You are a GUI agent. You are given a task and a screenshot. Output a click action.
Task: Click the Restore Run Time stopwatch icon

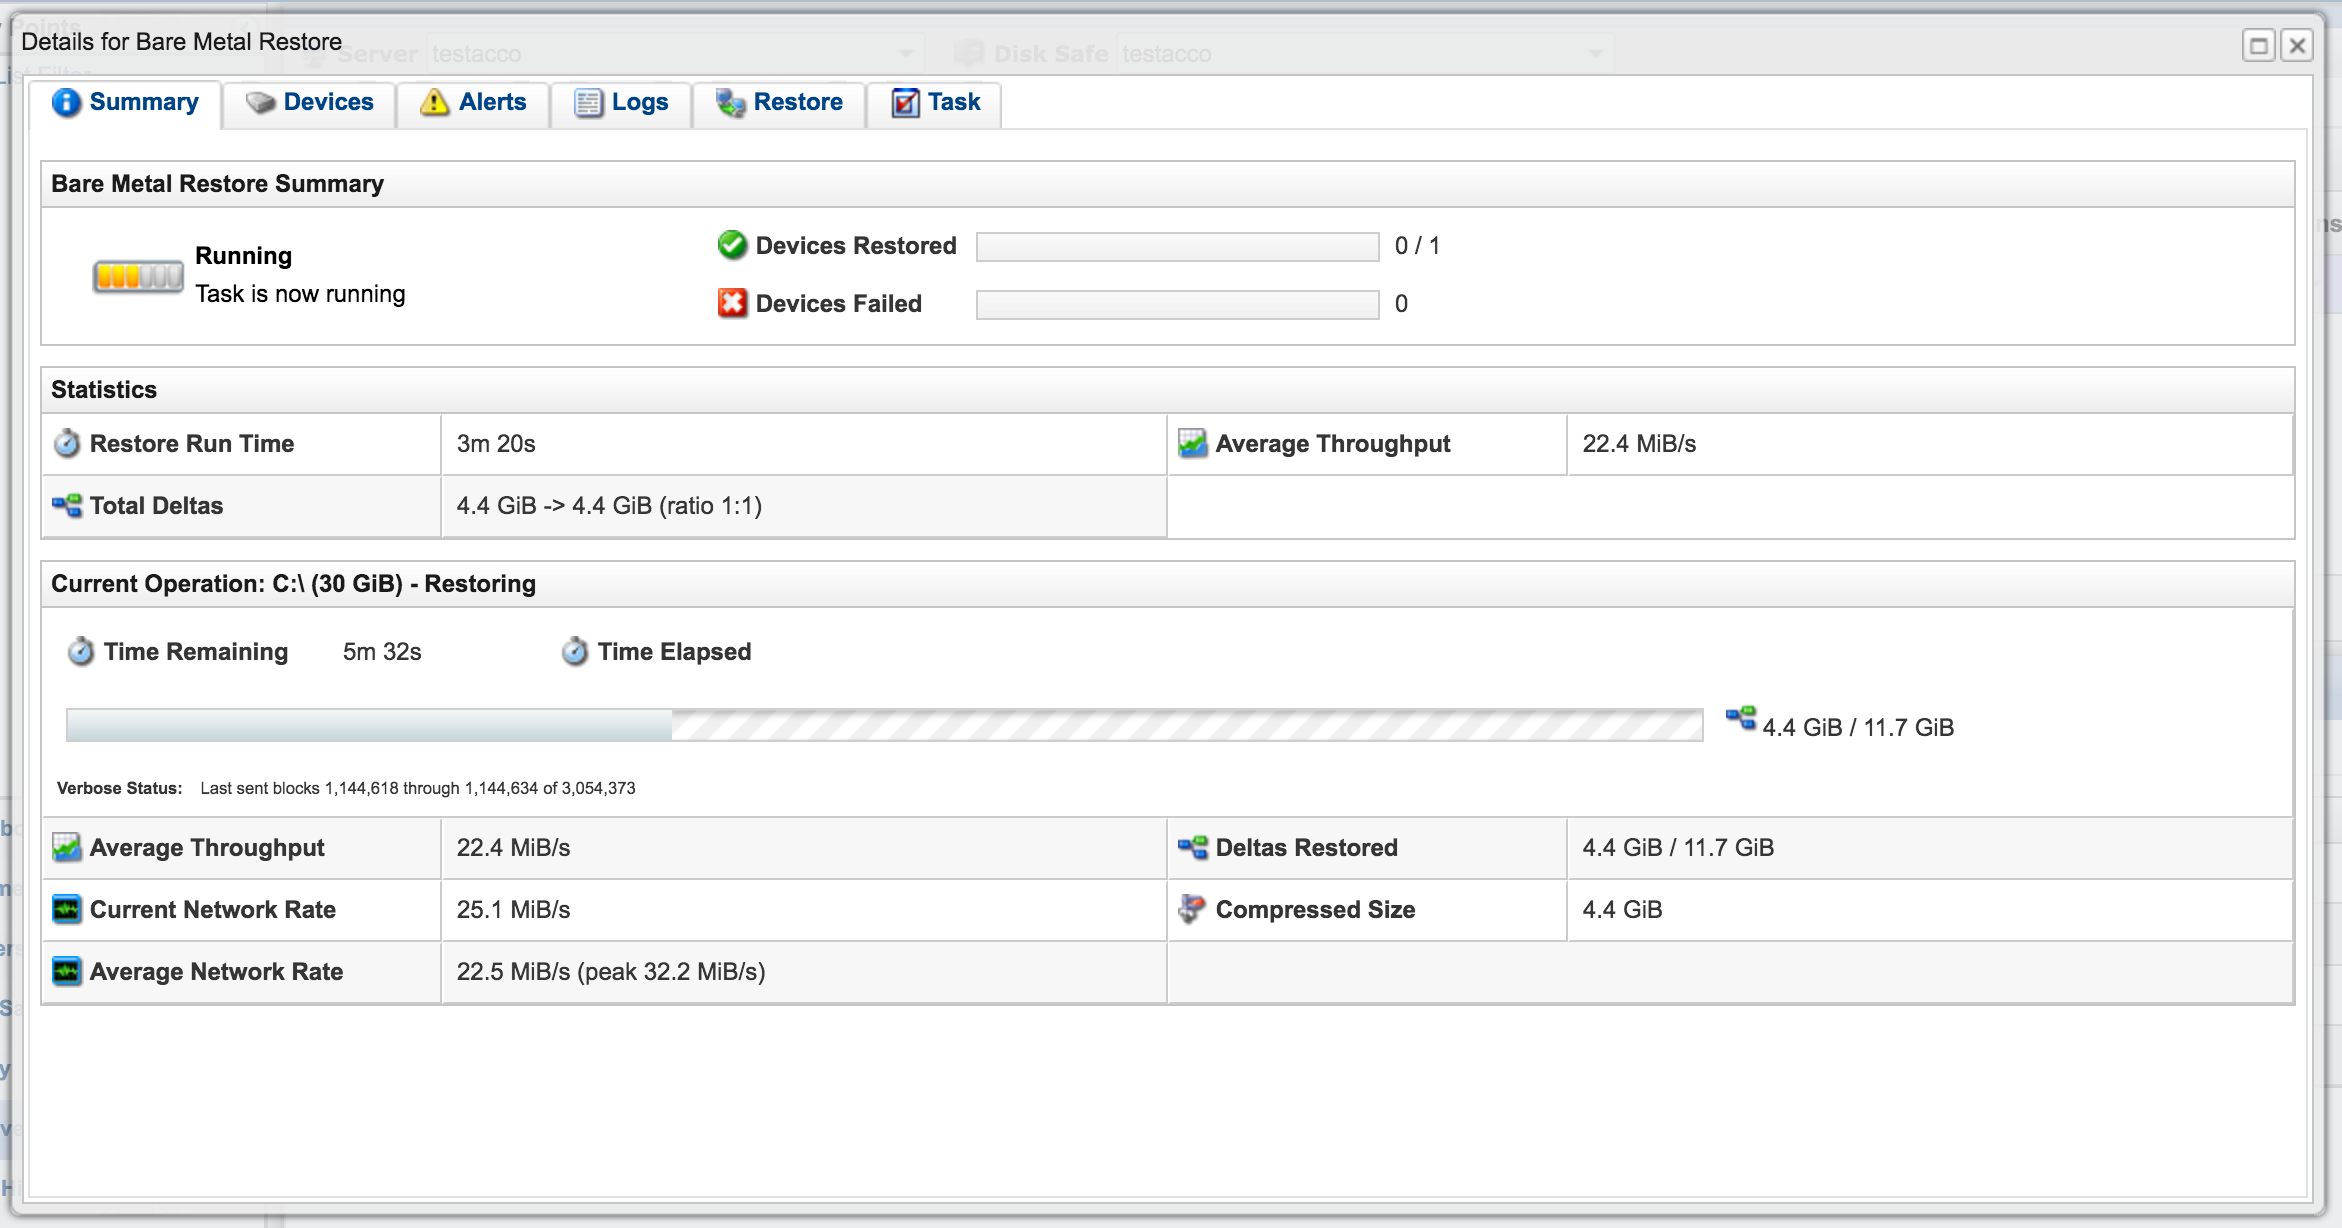(x=67, y=443)
